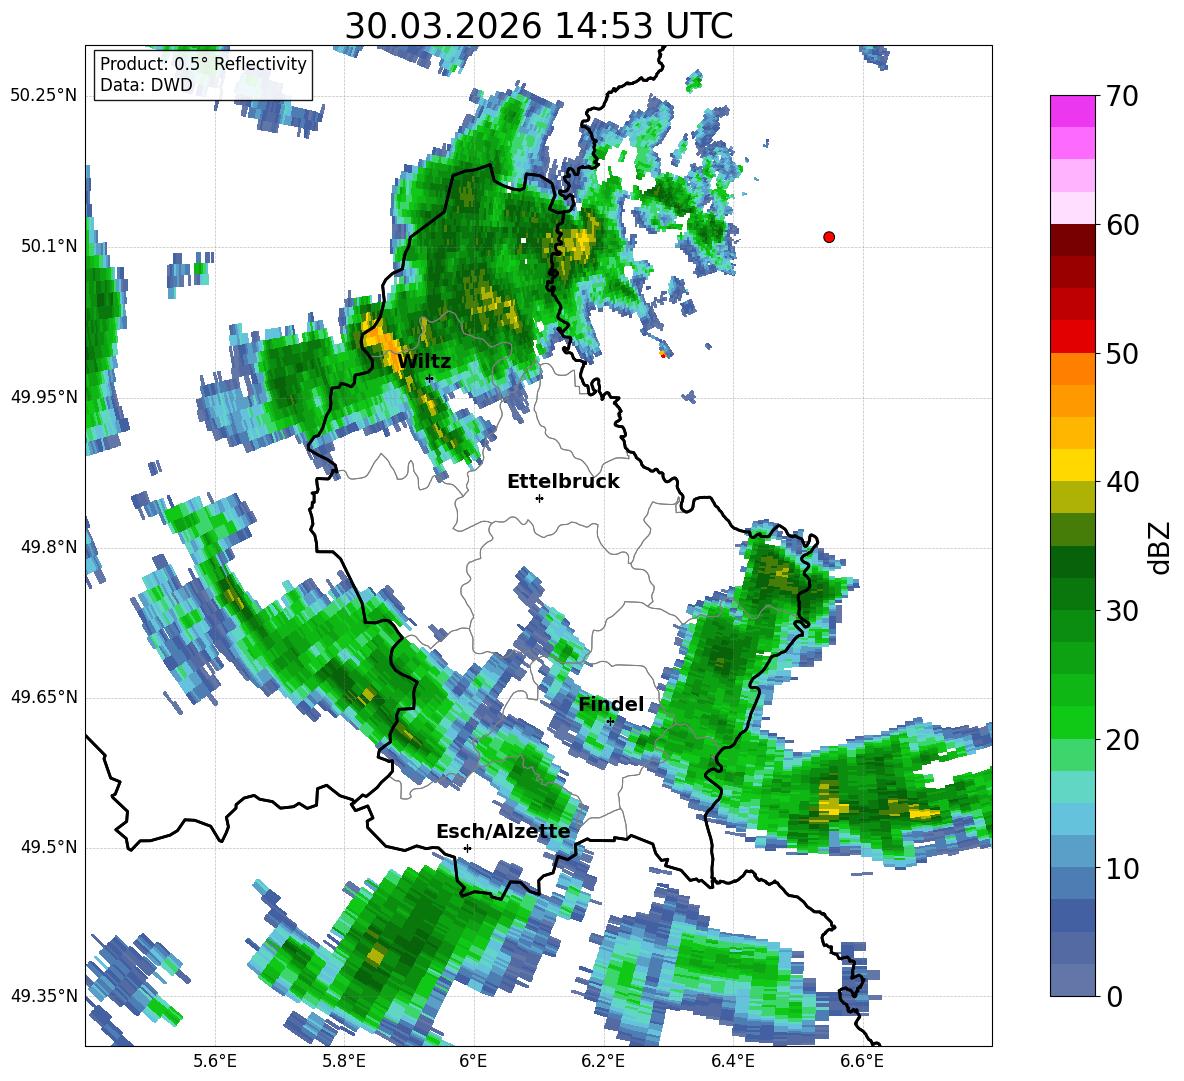
Task: Click the Ettelbruck city label
Action: pyautogui.click(x=563, y=481)
